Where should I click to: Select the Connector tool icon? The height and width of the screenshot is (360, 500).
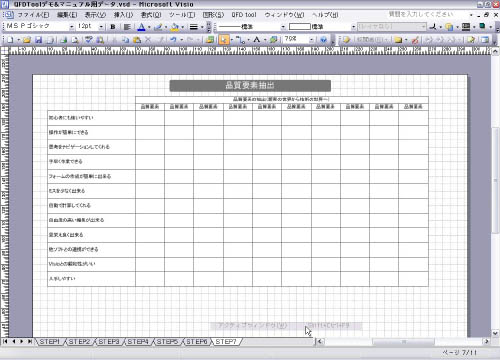coord(241,40)
